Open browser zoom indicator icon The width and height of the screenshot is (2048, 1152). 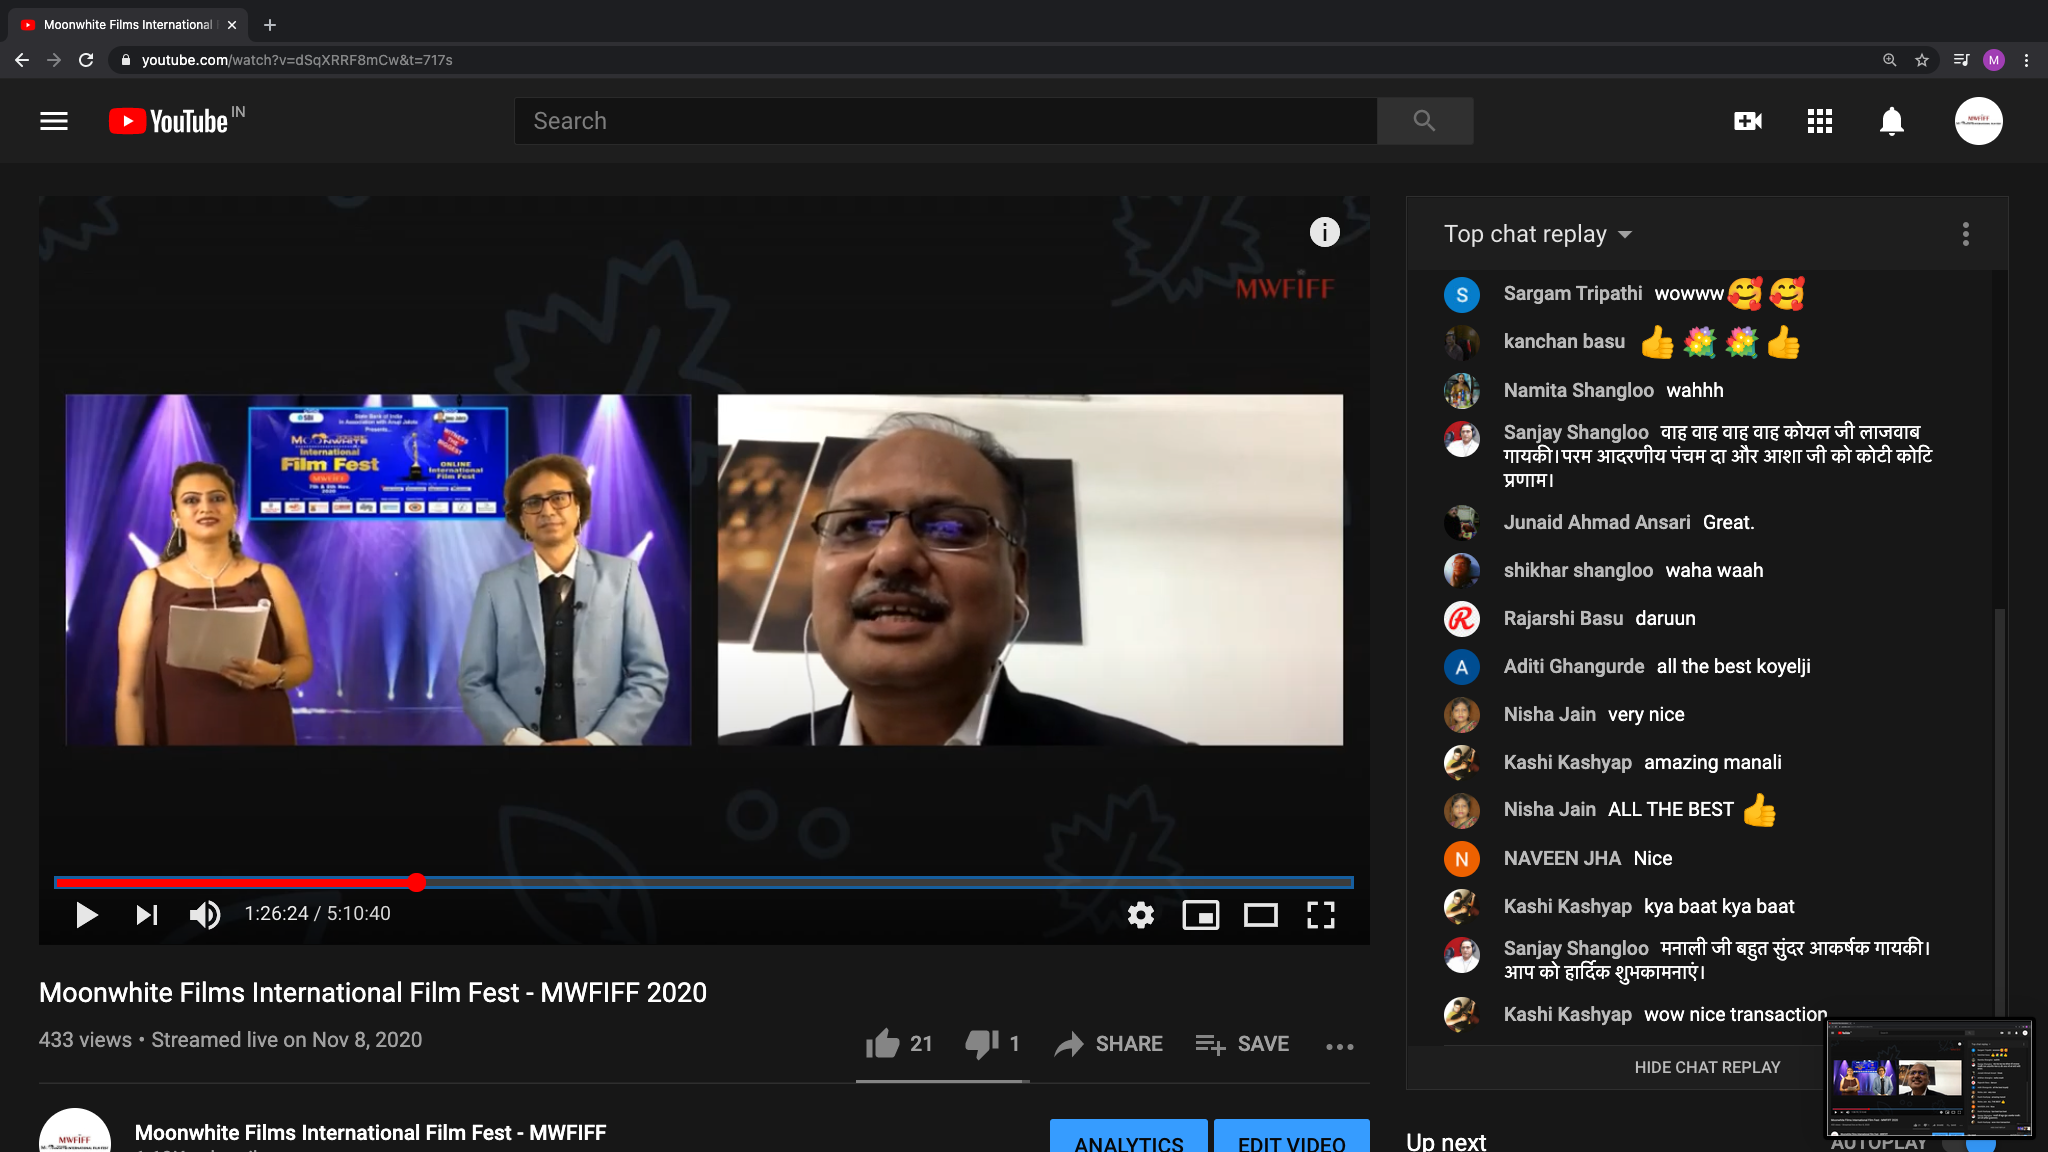(1889, 60)
